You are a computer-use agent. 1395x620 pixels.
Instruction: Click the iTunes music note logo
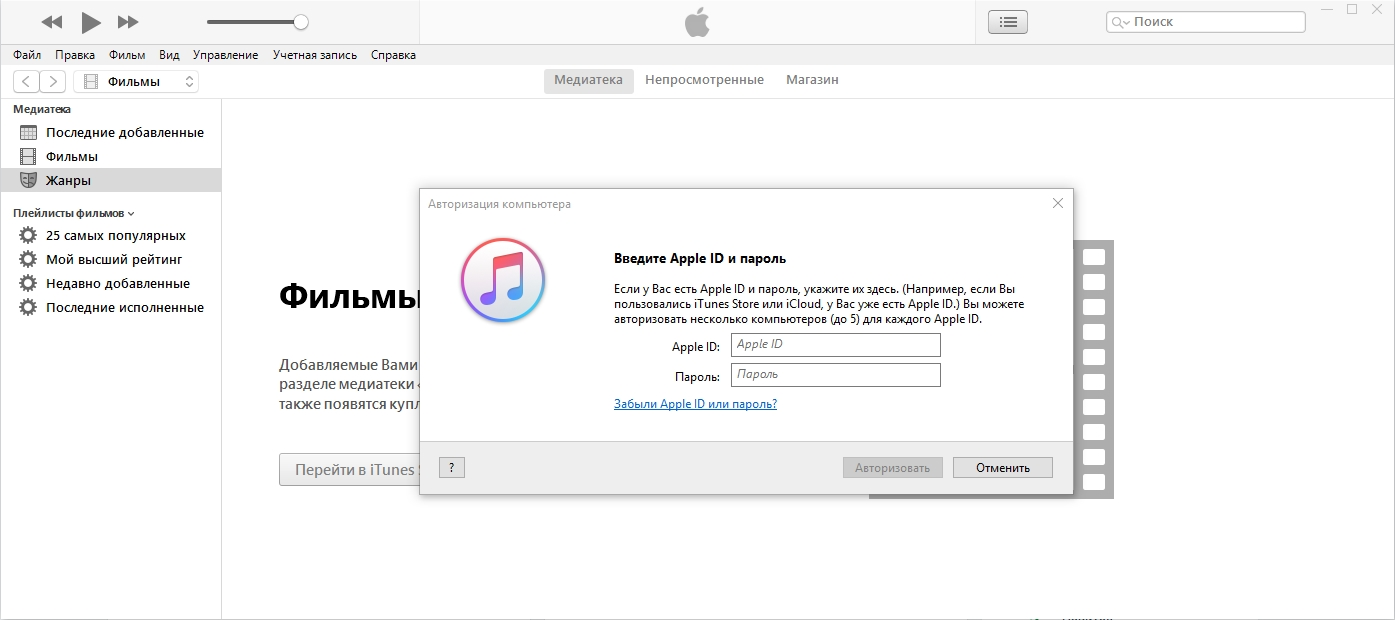(503, 281)
